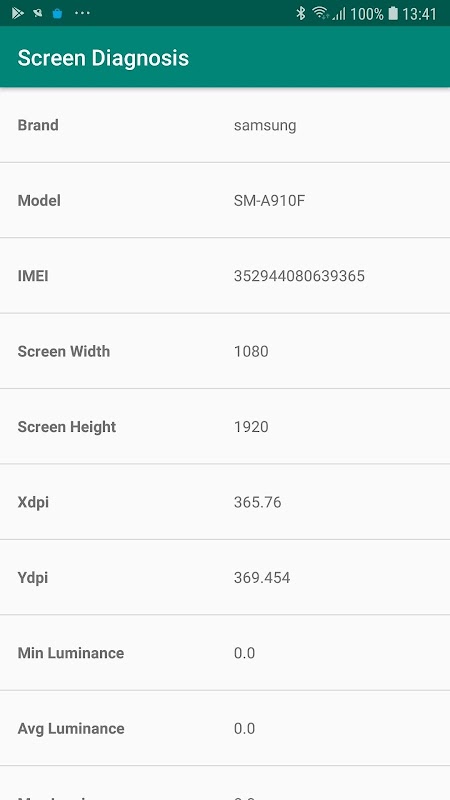This screenshot has width=450, height=800.
Task: Click the Screen Diagnosis title
Action: [103, 58]
